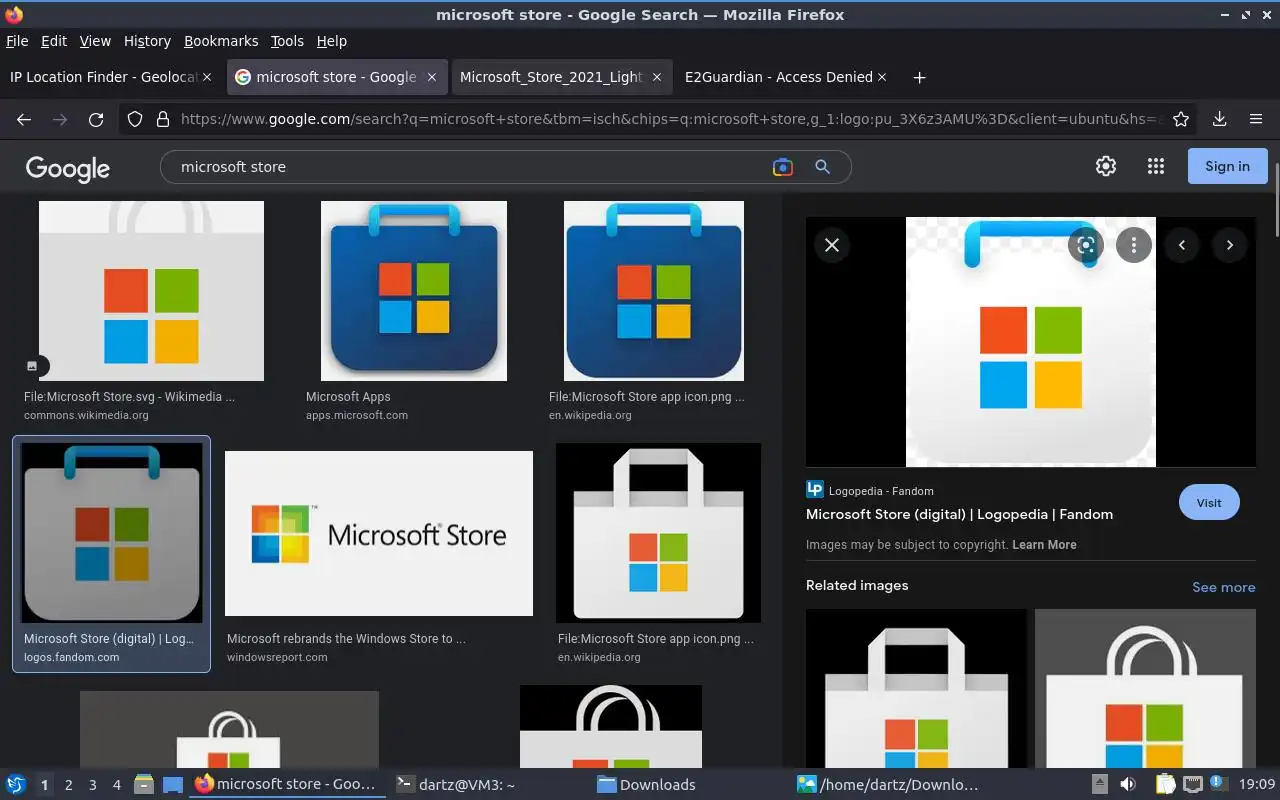Image resolution: width=1280 pixels, height=800 pixels.
Task: Open the white bag en.wikipedia.org thumbnail
Action: 658,533
